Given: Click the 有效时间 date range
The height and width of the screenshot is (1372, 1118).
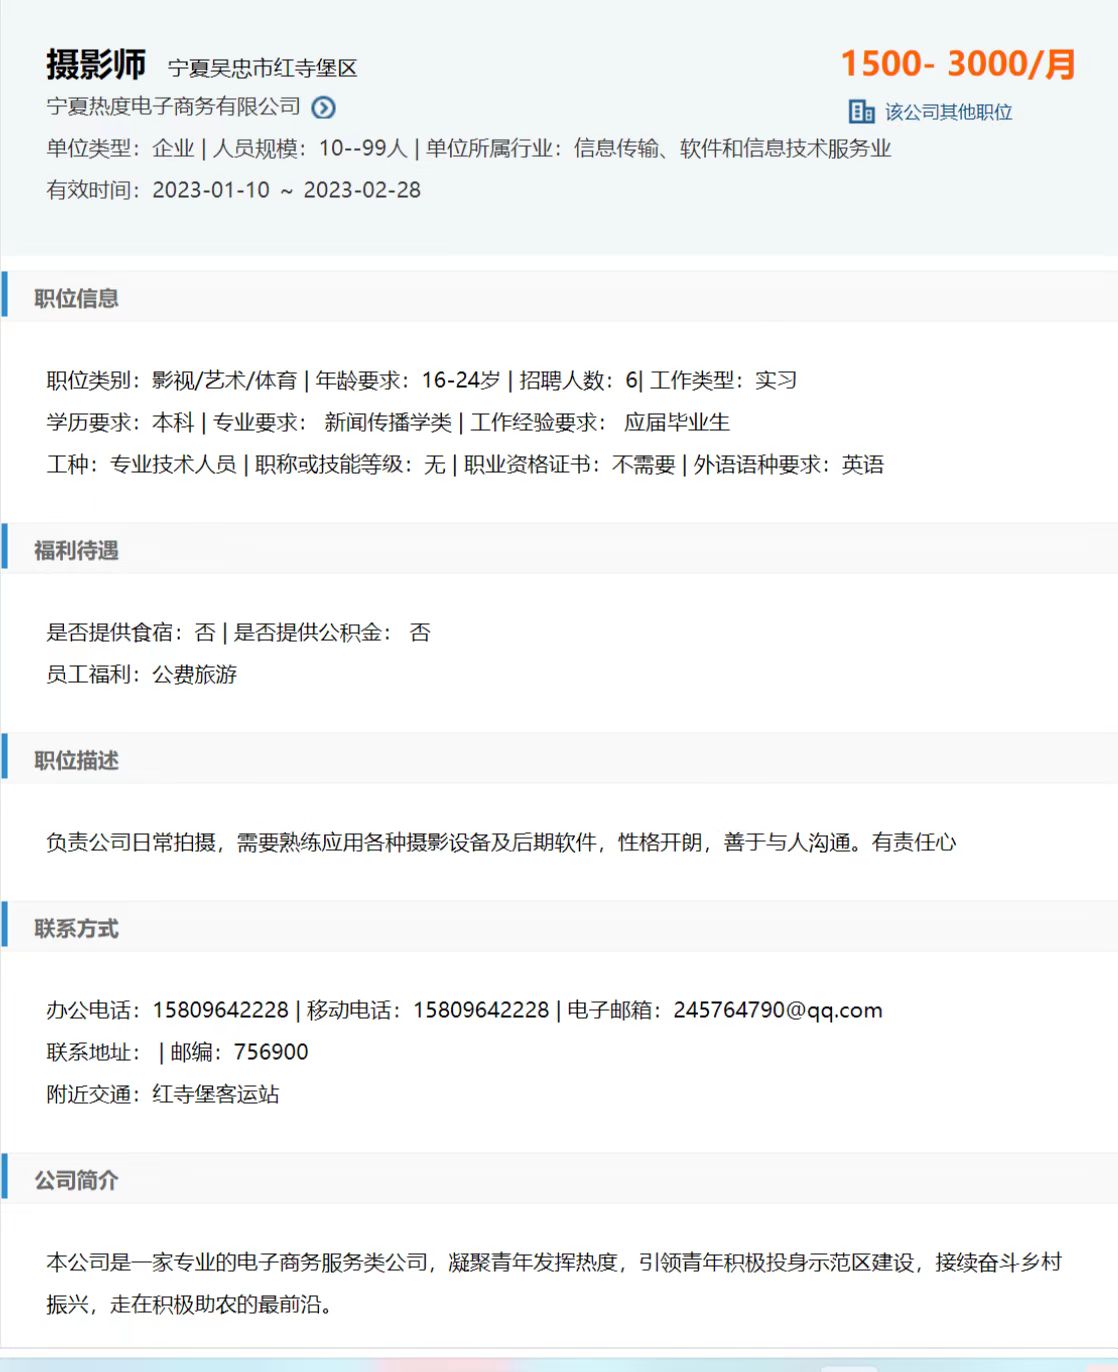Looking at the screenshot, I should tap(286, 190).
